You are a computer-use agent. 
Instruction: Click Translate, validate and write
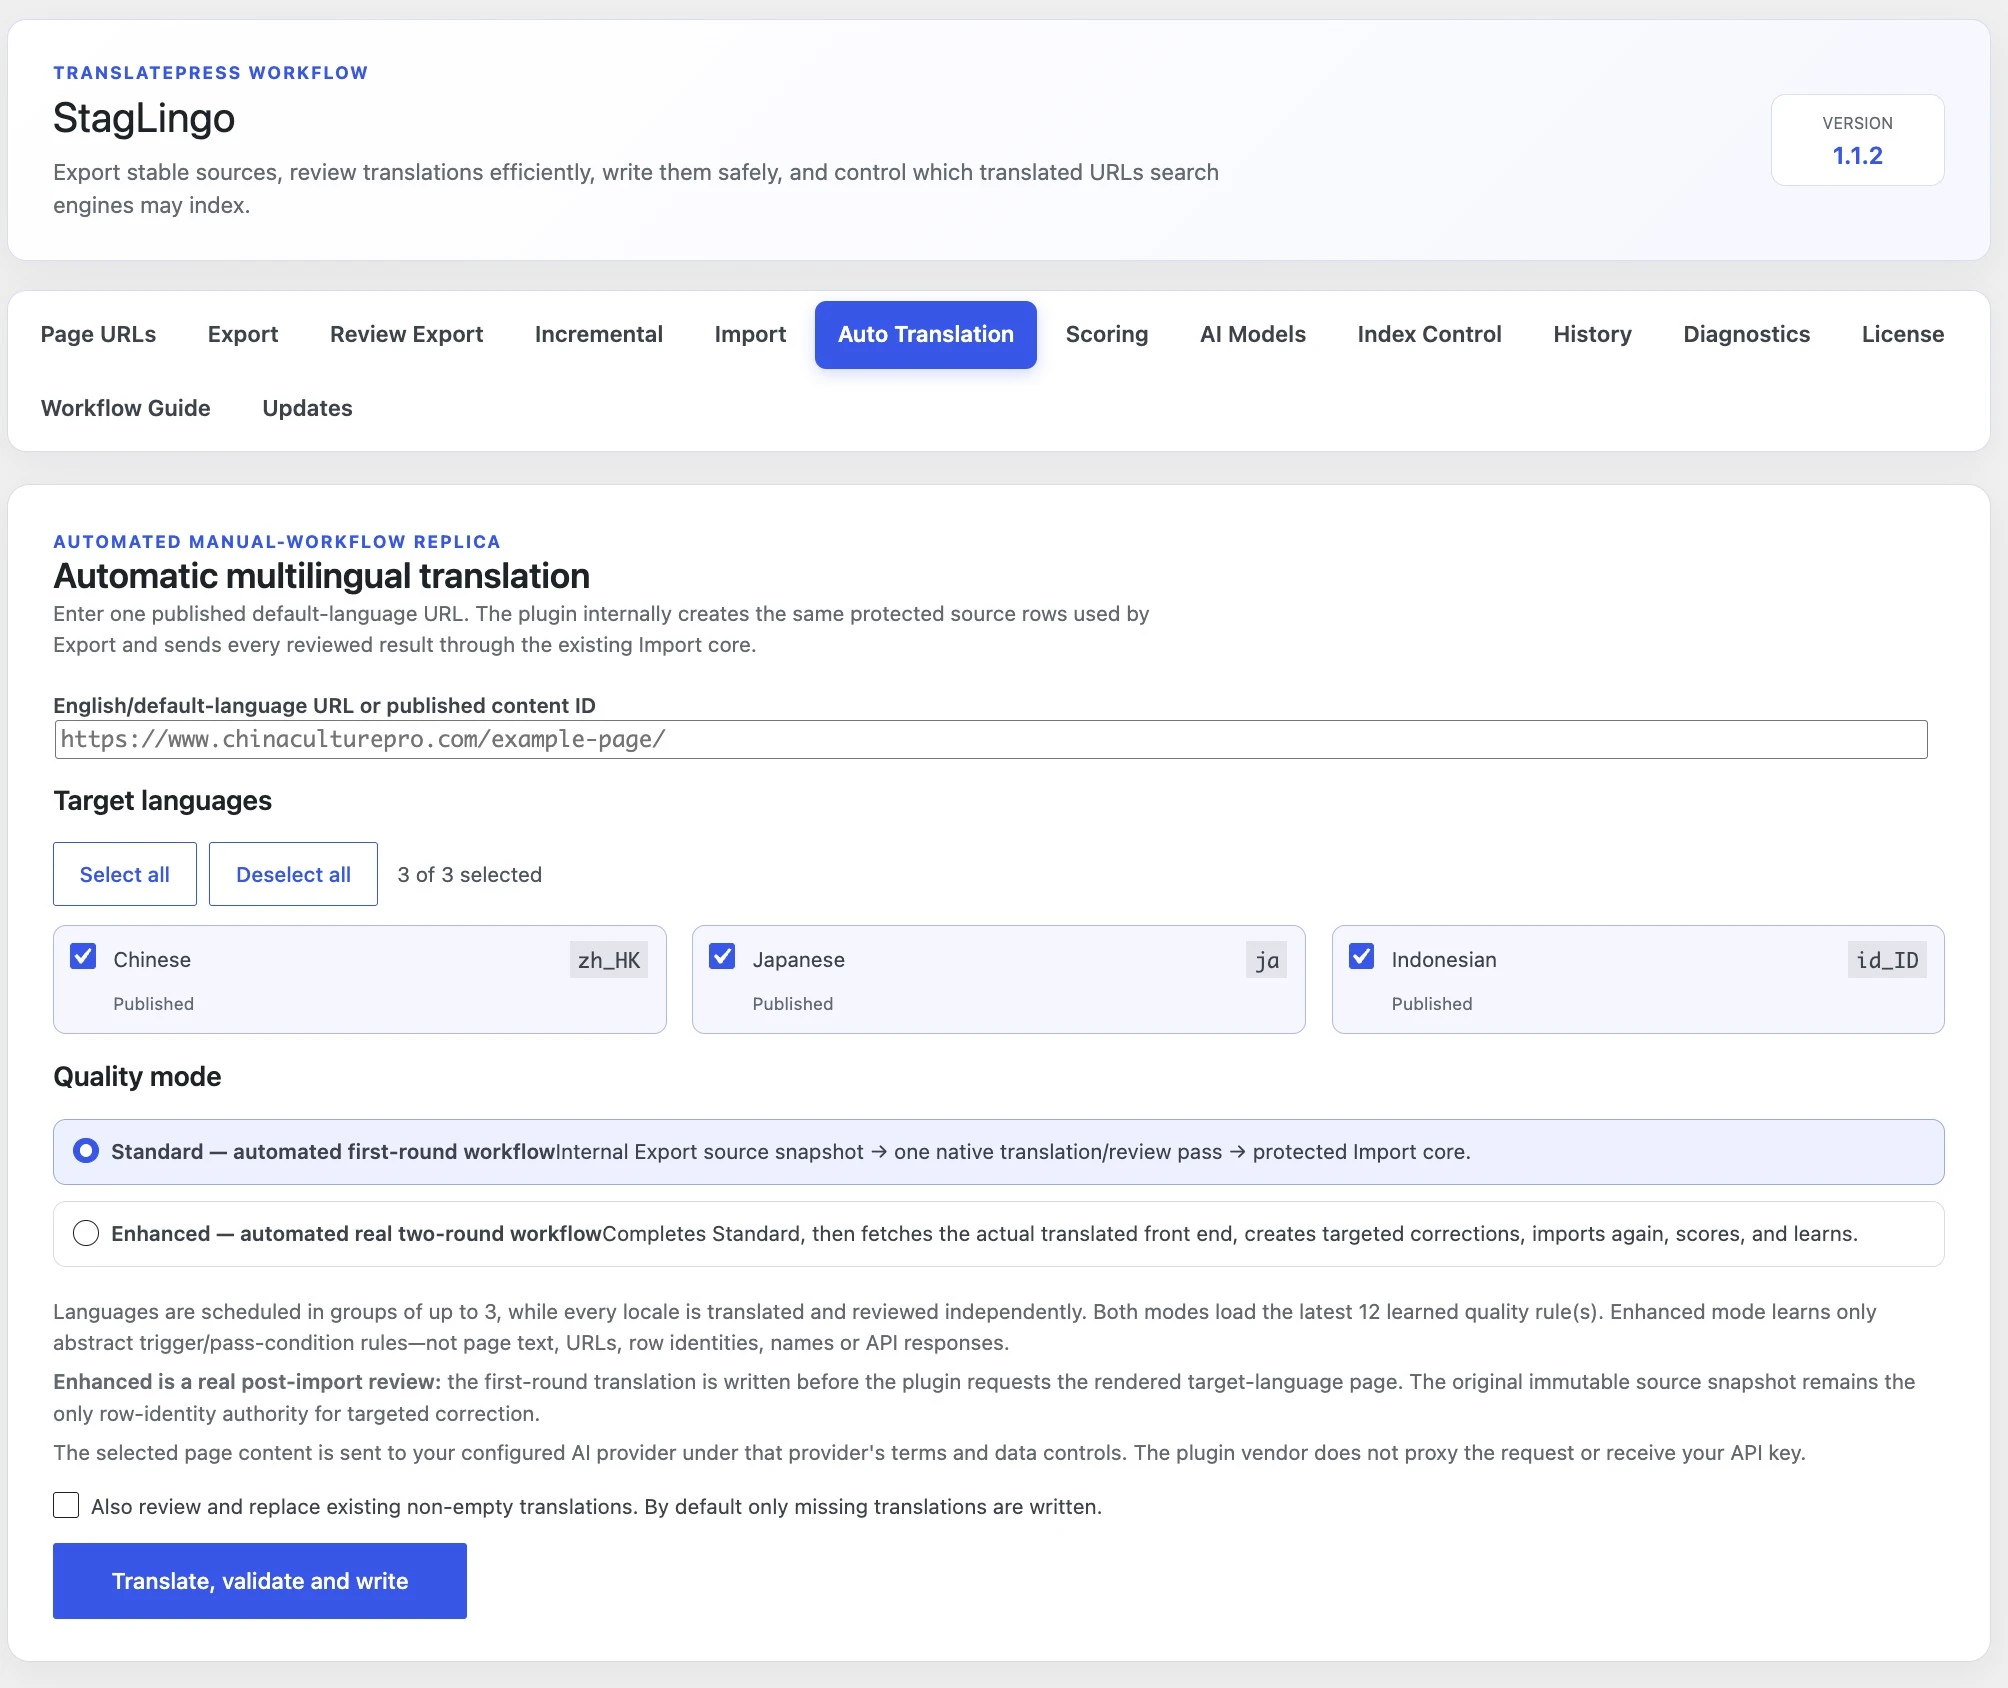point(260,1581)
